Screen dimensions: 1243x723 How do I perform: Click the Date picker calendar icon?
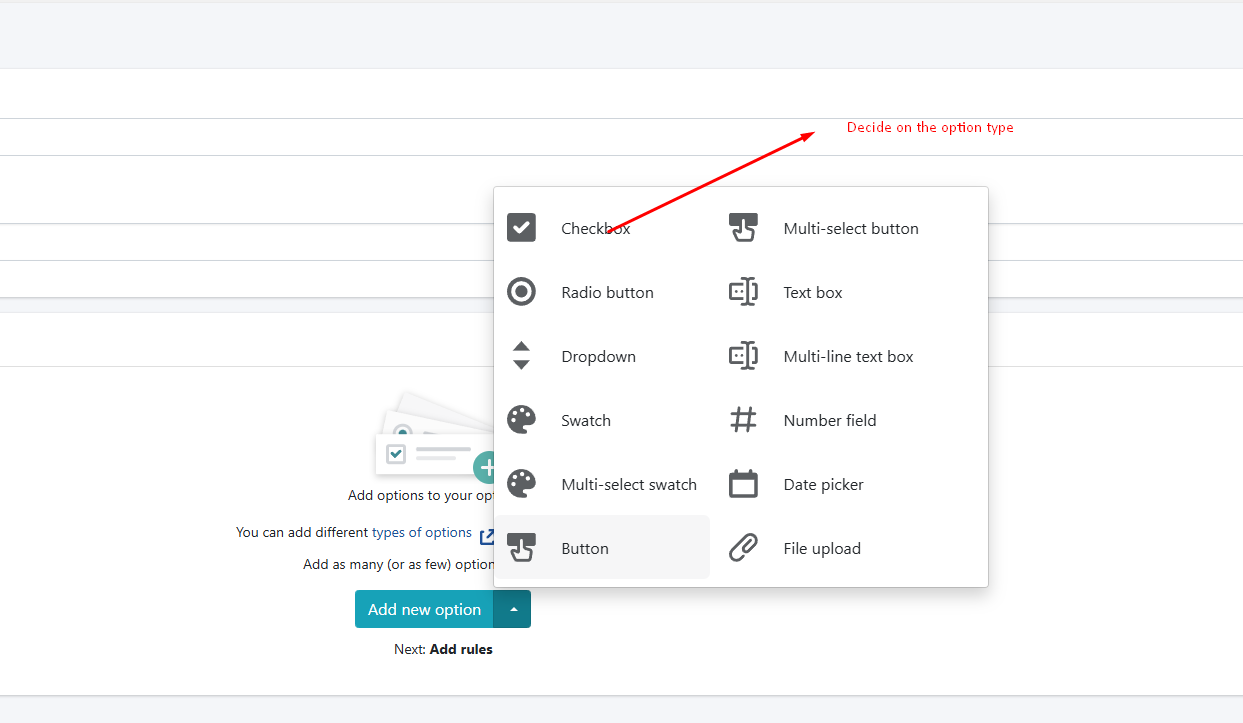(743, 484)
